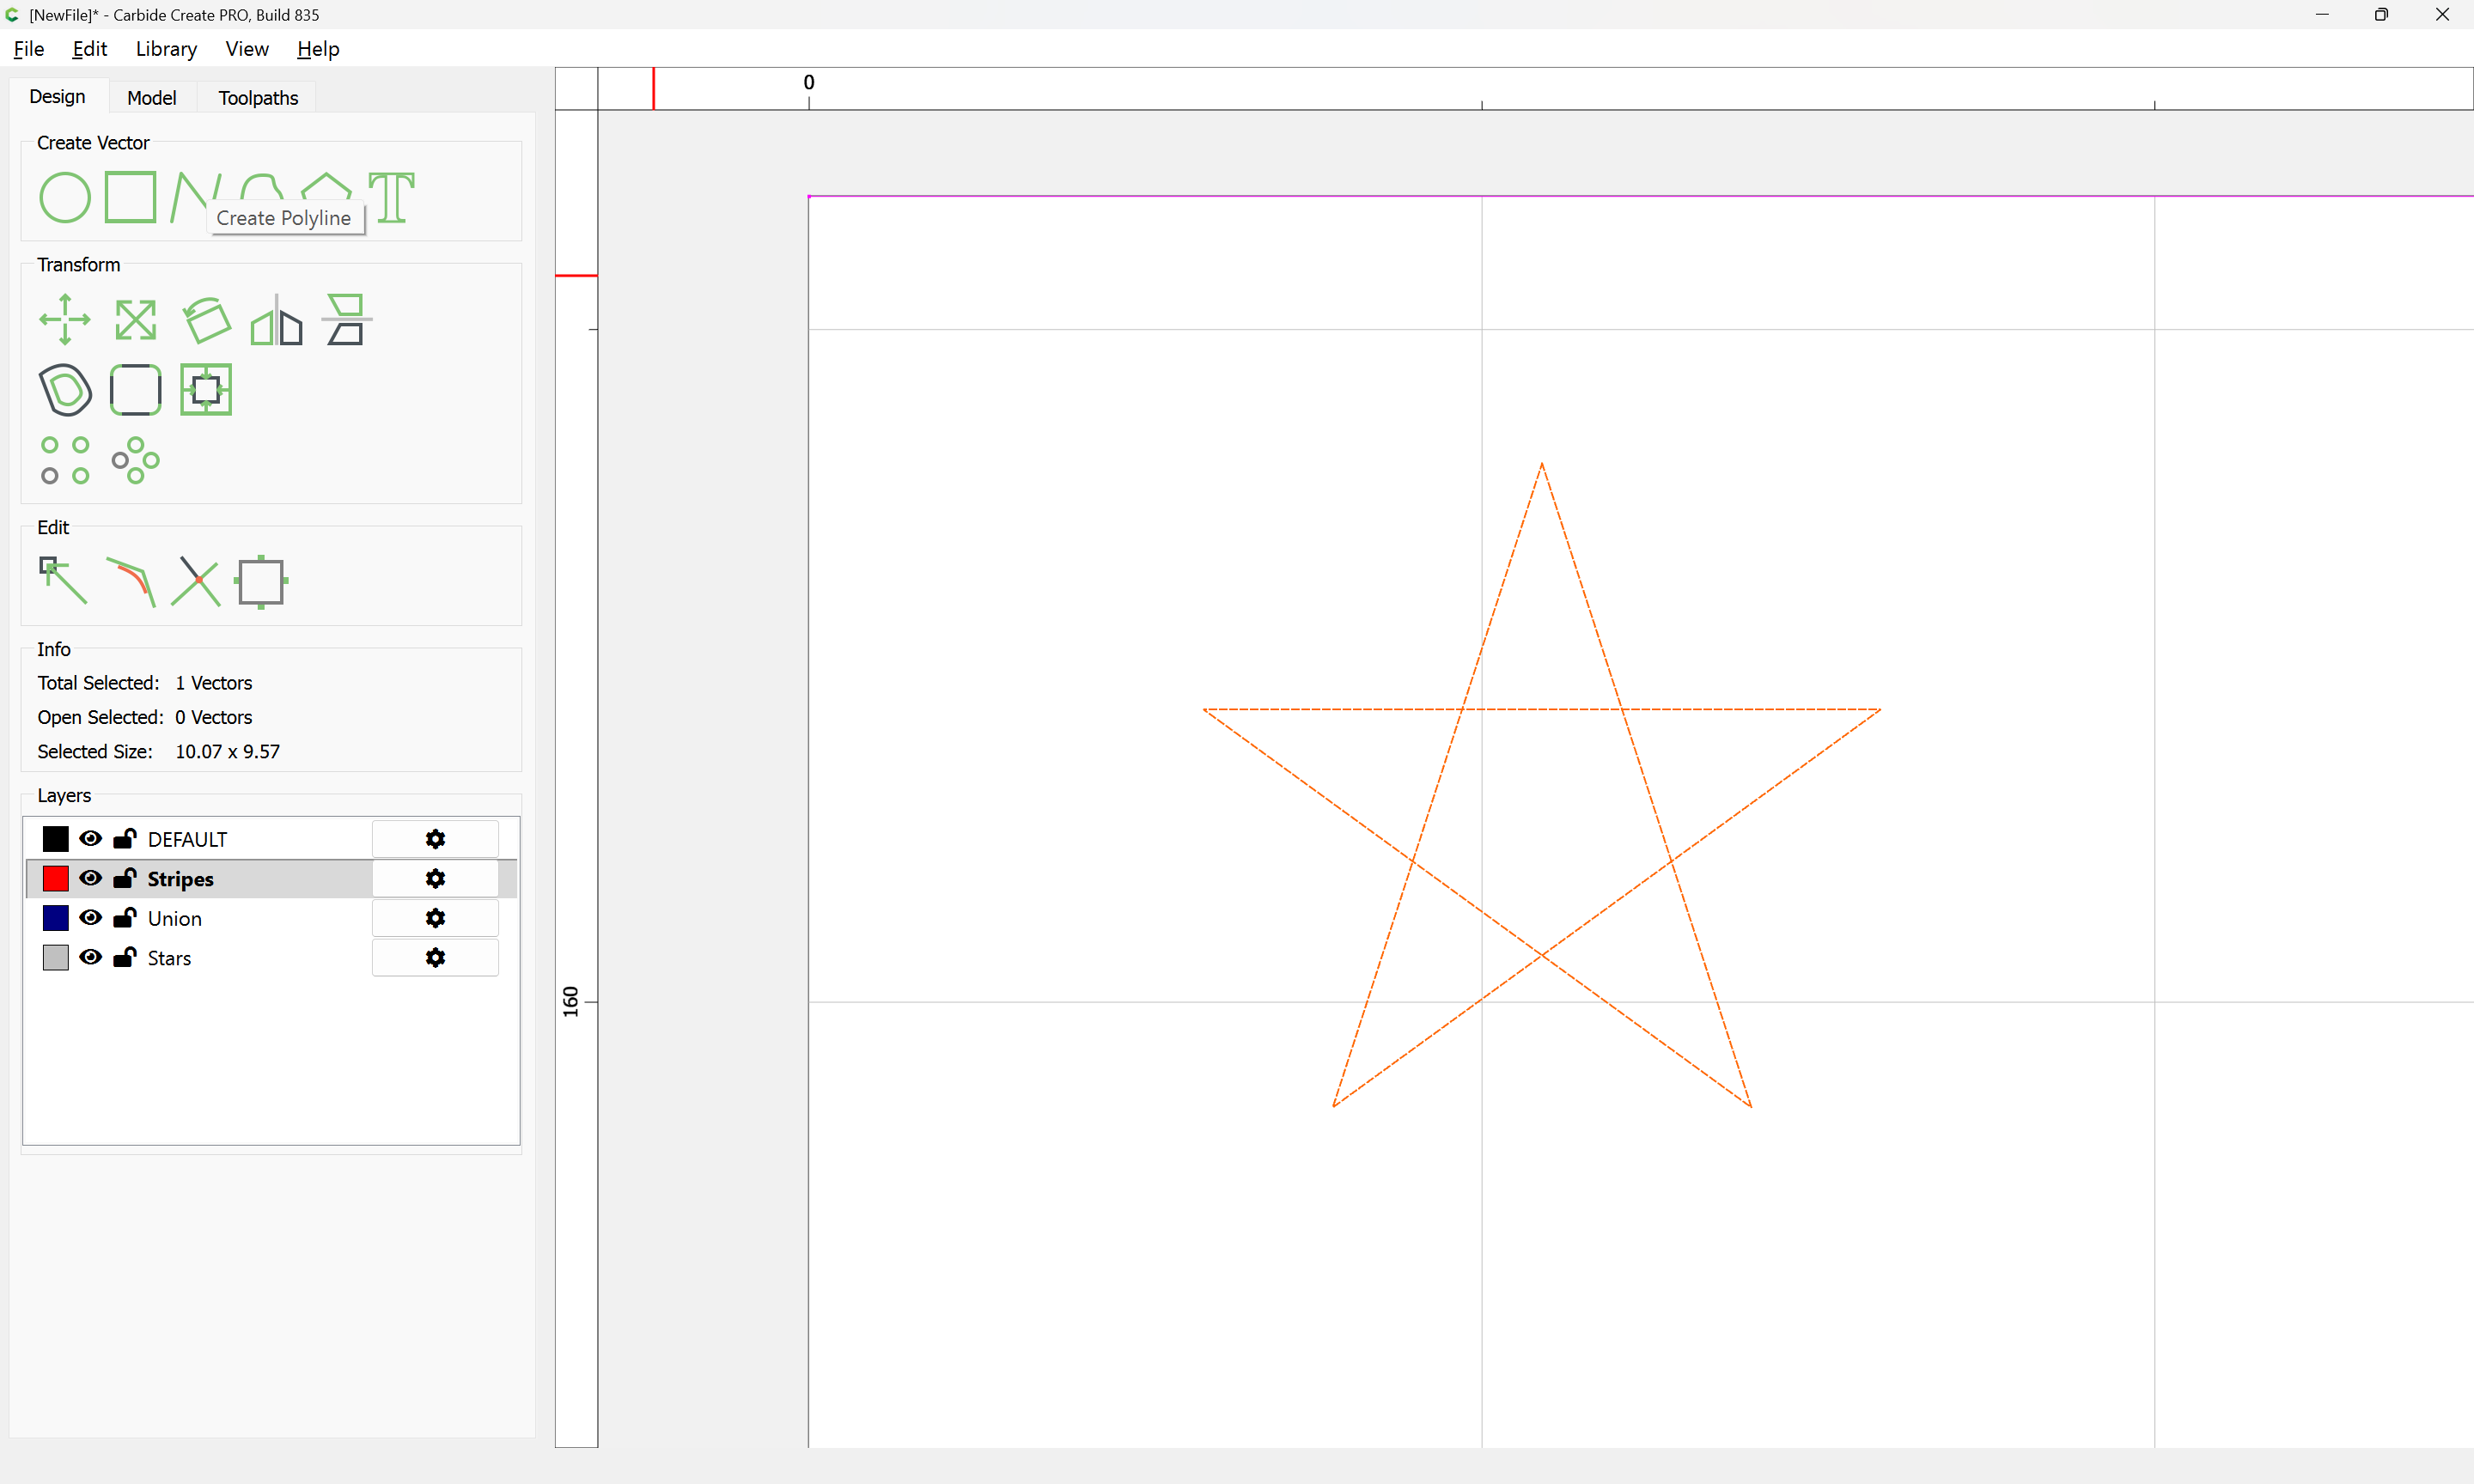
Task: Choose the Rotate transform tool
Action: click(x=206, y=320)
